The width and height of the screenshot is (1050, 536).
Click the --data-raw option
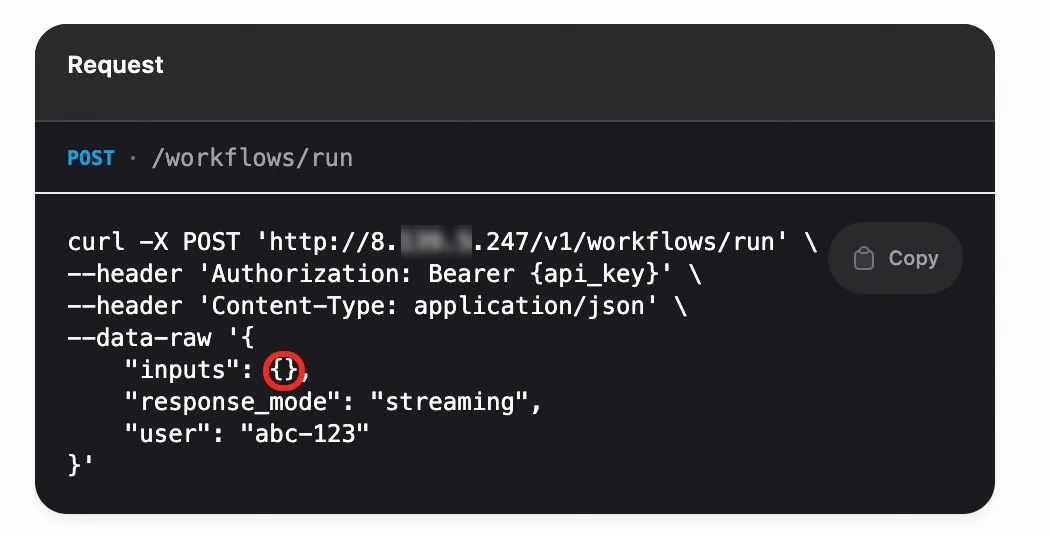point(125,338)
